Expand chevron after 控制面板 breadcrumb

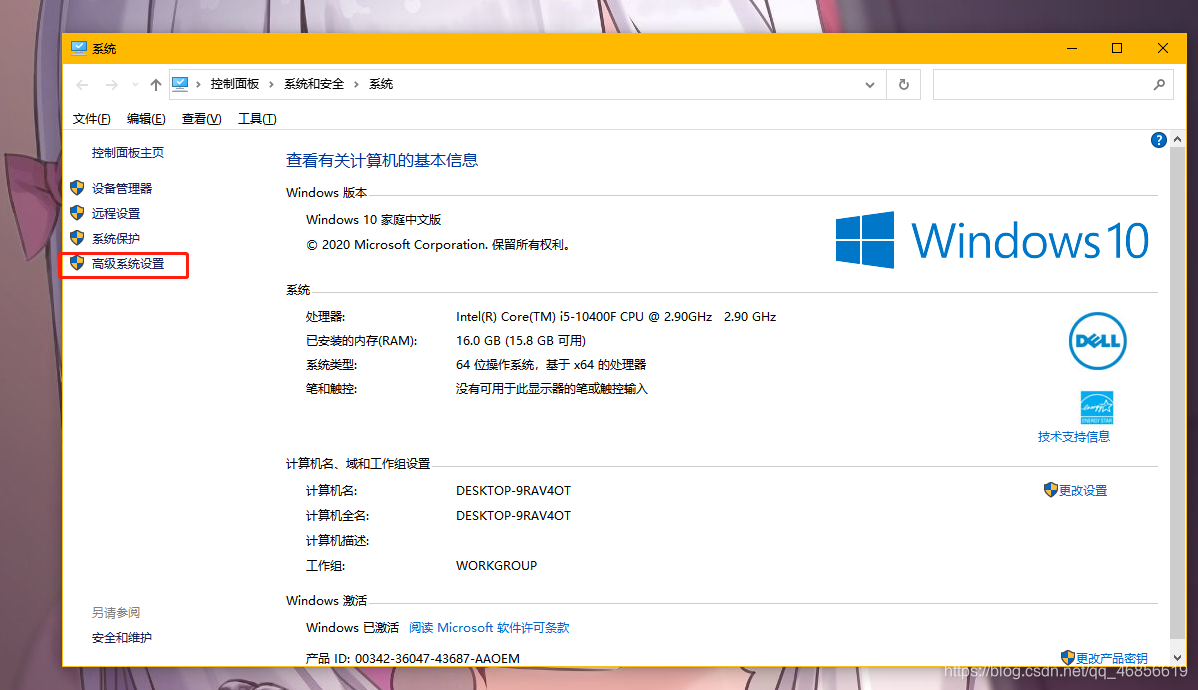tap(271, 84)
